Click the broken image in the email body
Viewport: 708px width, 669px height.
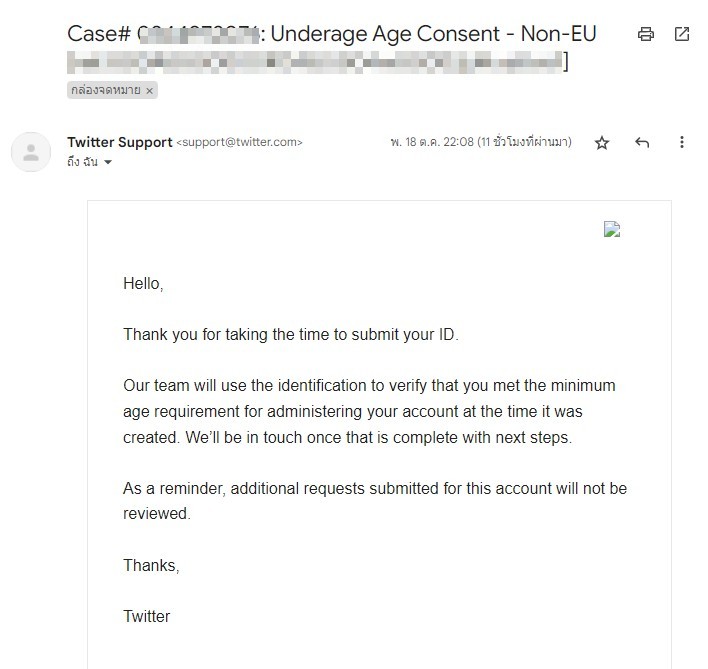coord(612,229)
